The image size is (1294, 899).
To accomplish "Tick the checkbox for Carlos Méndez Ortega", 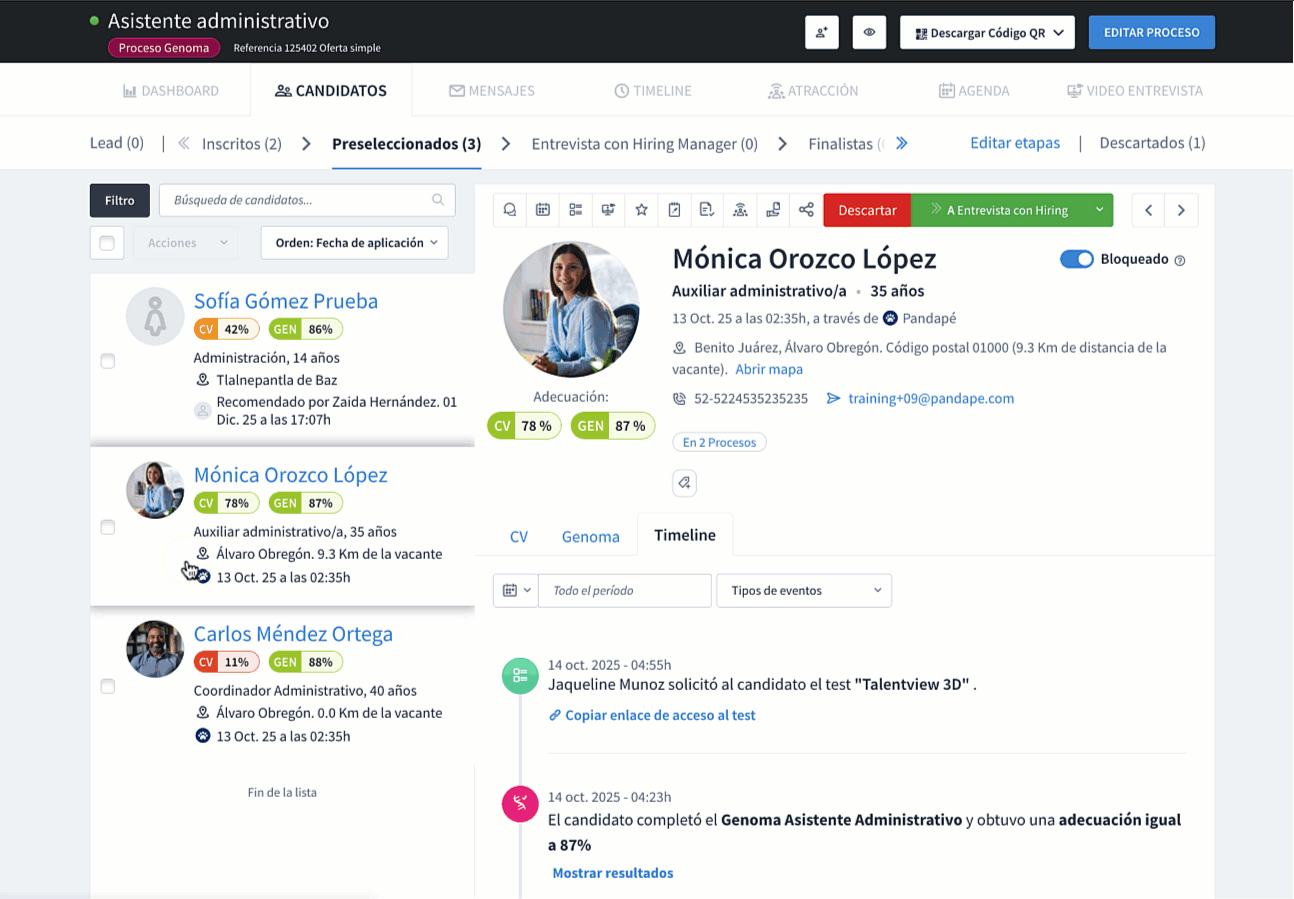I will 108,686.
